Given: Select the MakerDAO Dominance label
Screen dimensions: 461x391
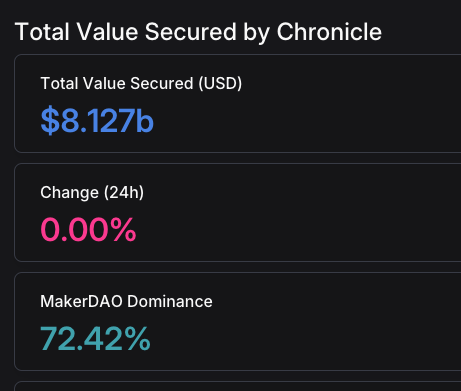Looking at the screenshot, I should pyautogui.click(x=126, y=301).
